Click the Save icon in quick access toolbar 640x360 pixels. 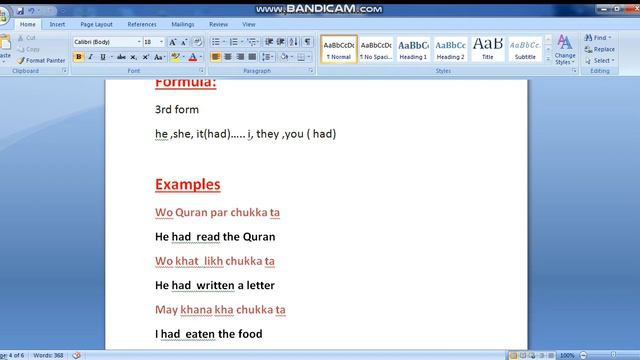[x=20, y=11]
